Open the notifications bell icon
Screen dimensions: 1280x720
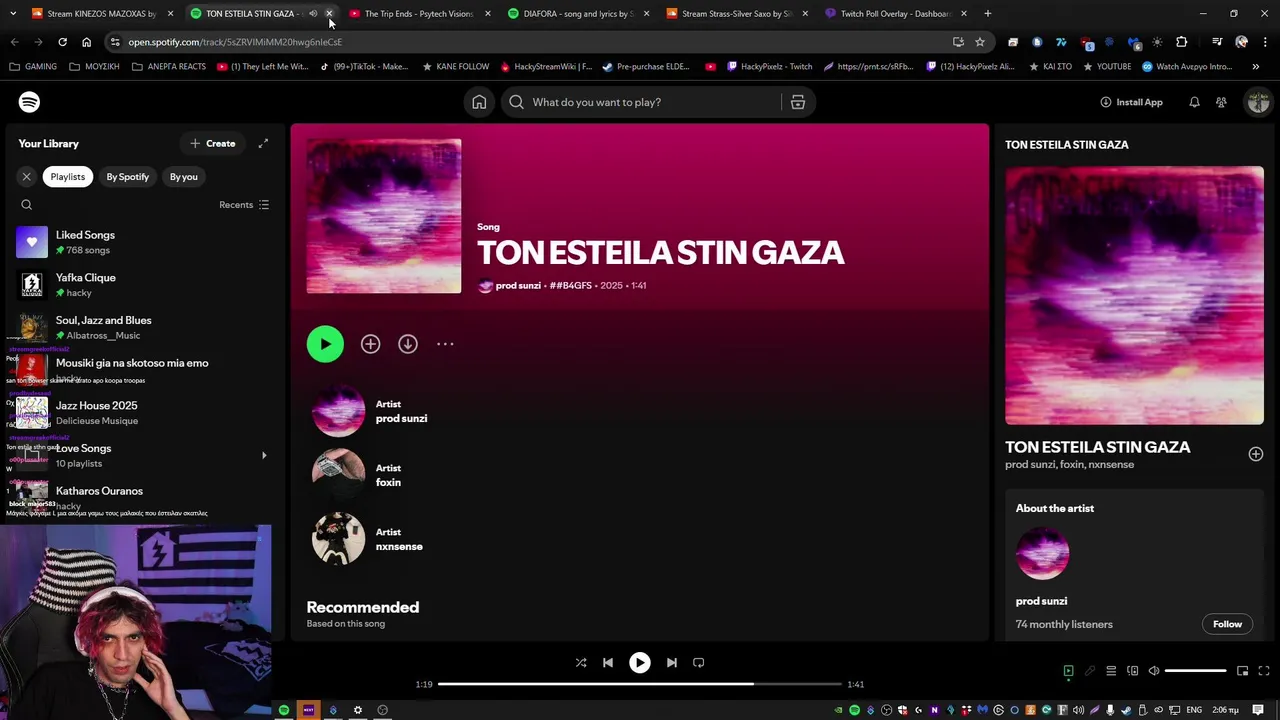coord(1194,102)
